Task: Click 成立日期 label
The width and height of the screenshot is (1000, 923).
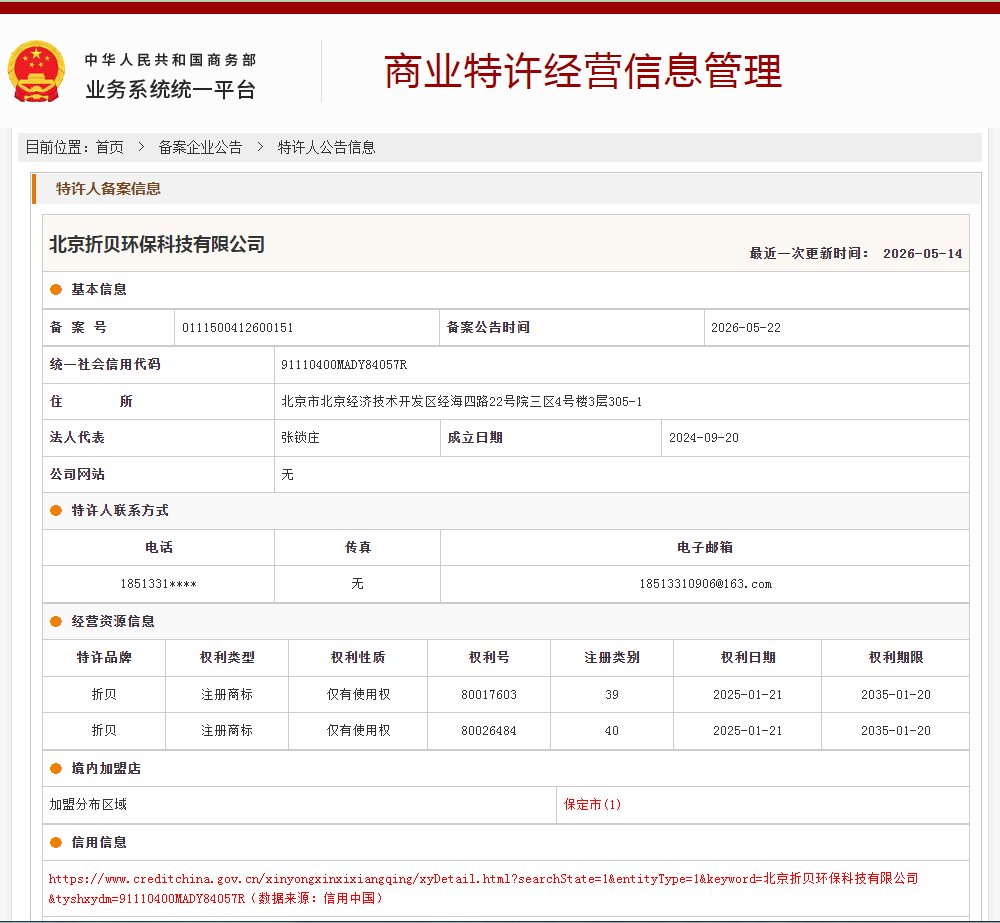Action: [475, 438]
